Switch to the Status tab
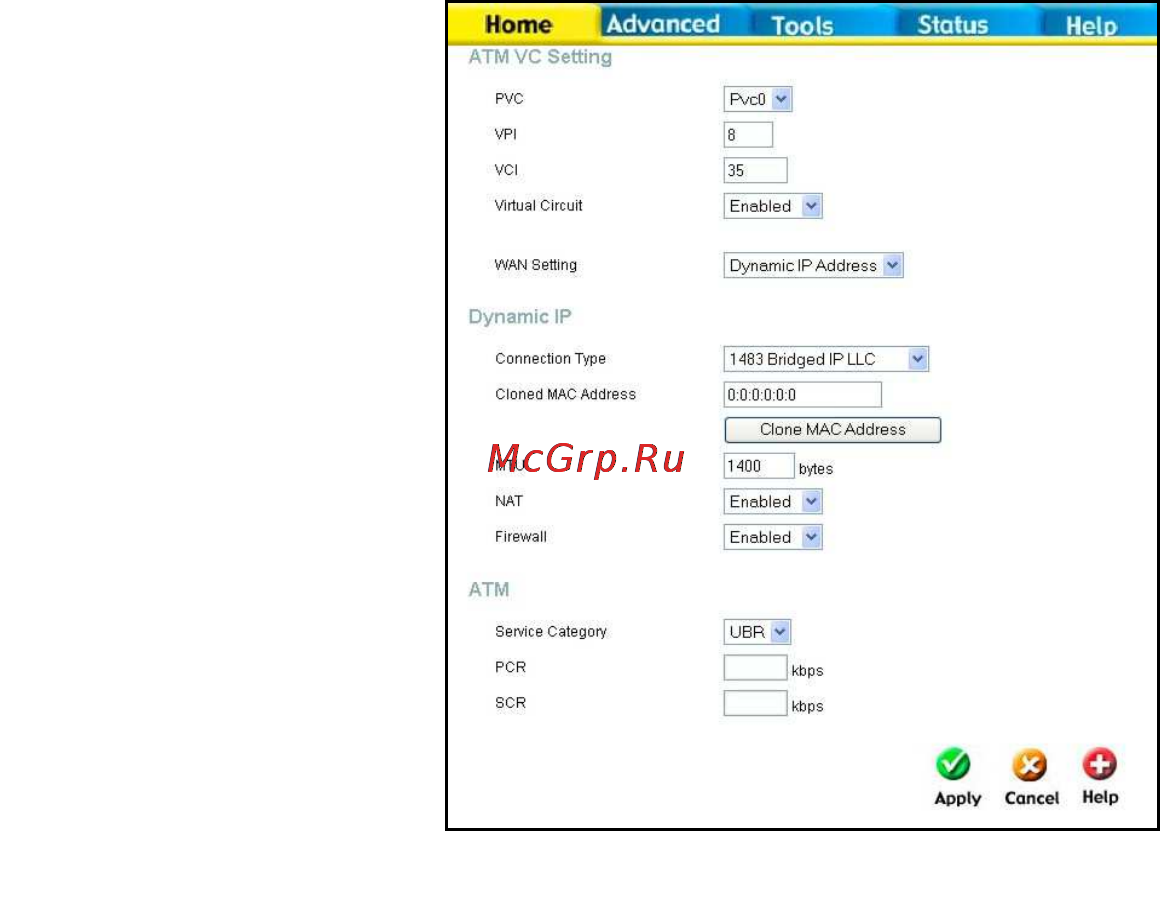 pyautogui.click(x=952, y=25)
